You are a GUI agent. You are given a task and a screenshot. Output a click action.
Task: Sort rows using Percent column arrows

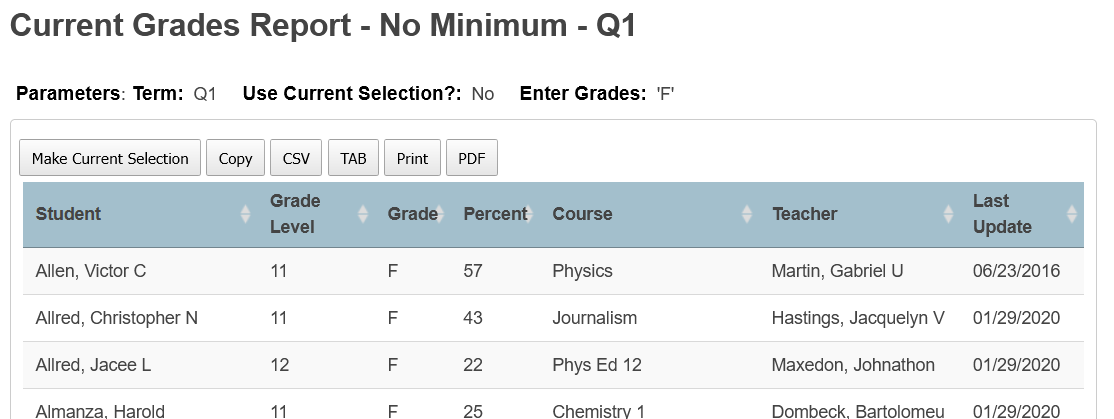(529, 214)
